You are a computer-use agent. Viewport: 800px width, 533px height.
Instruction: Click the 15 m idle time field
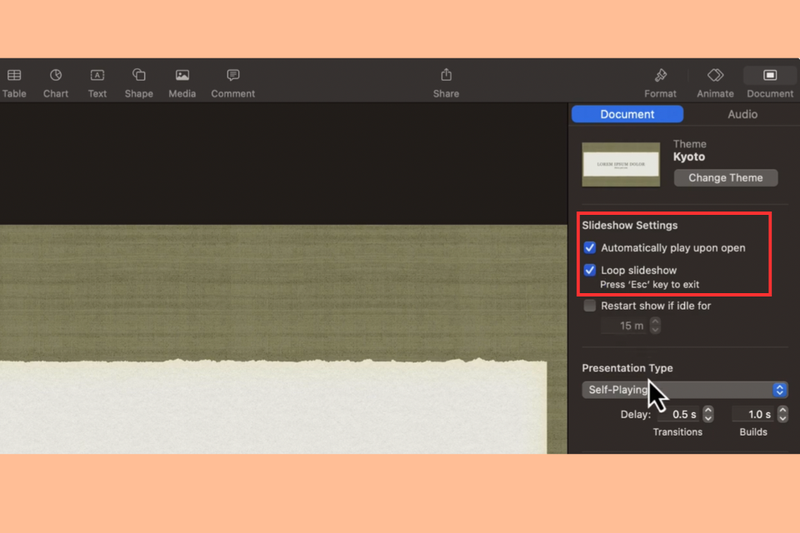pos(624,326)
